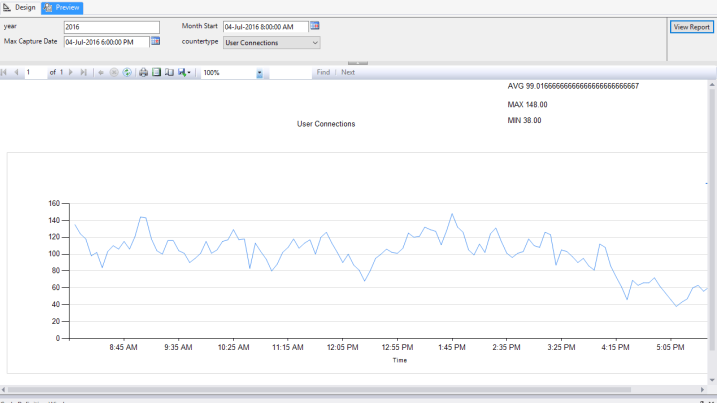
Task: Click the Print report icon
Action: (143, 73)
